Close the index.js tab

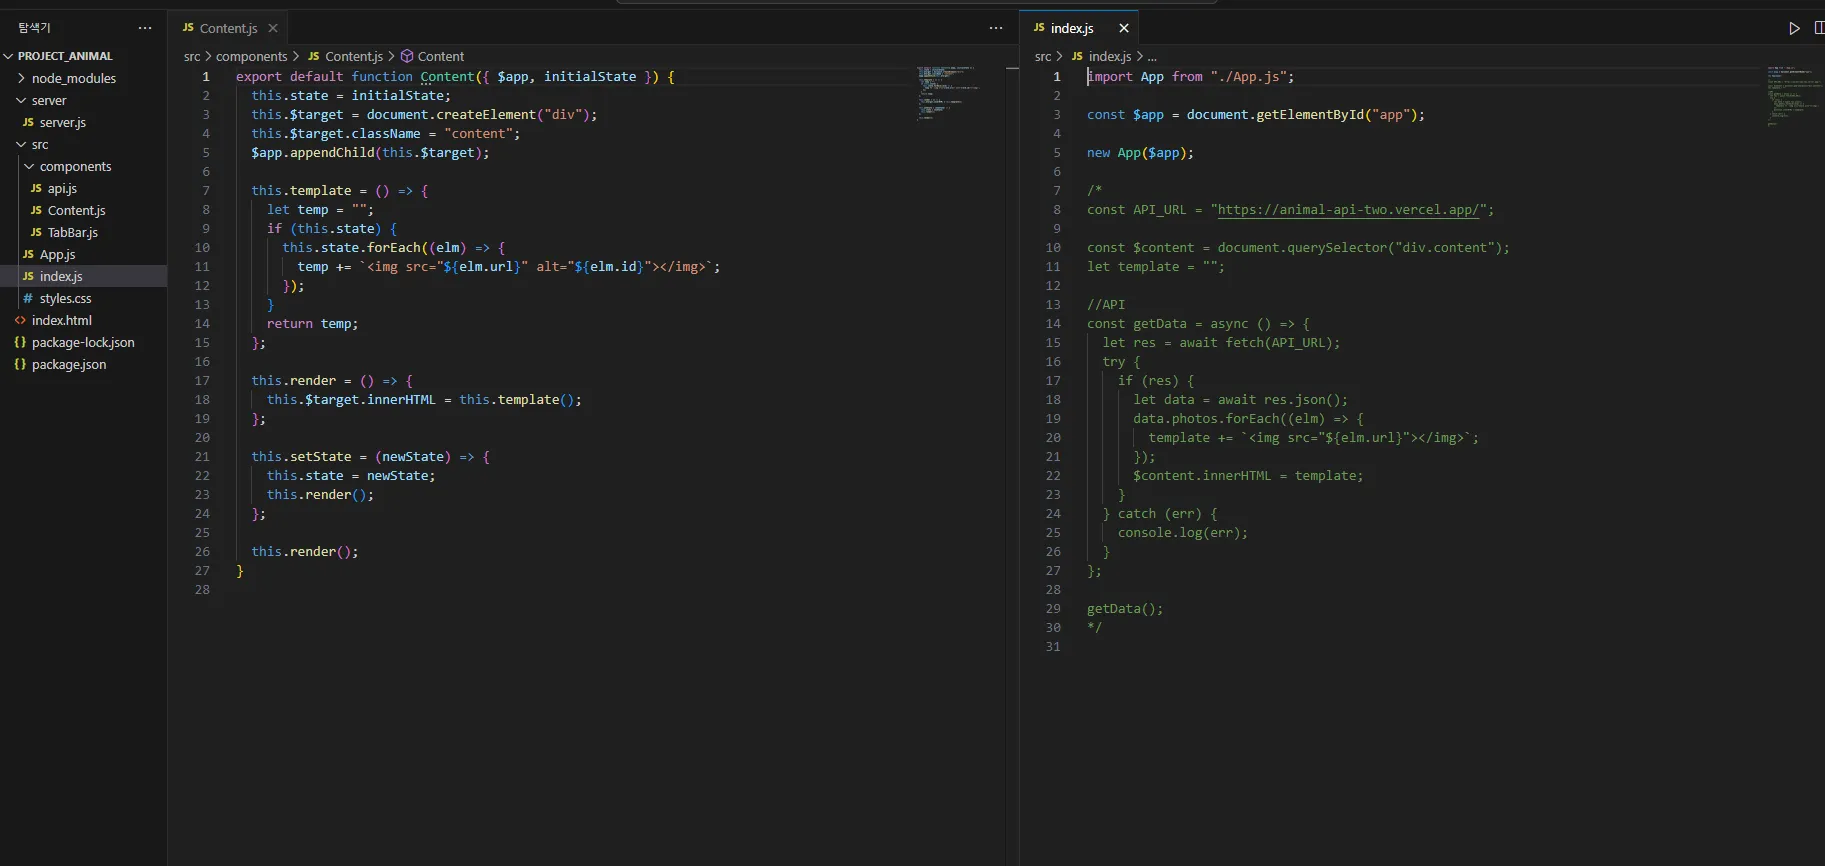(1124, 28)
